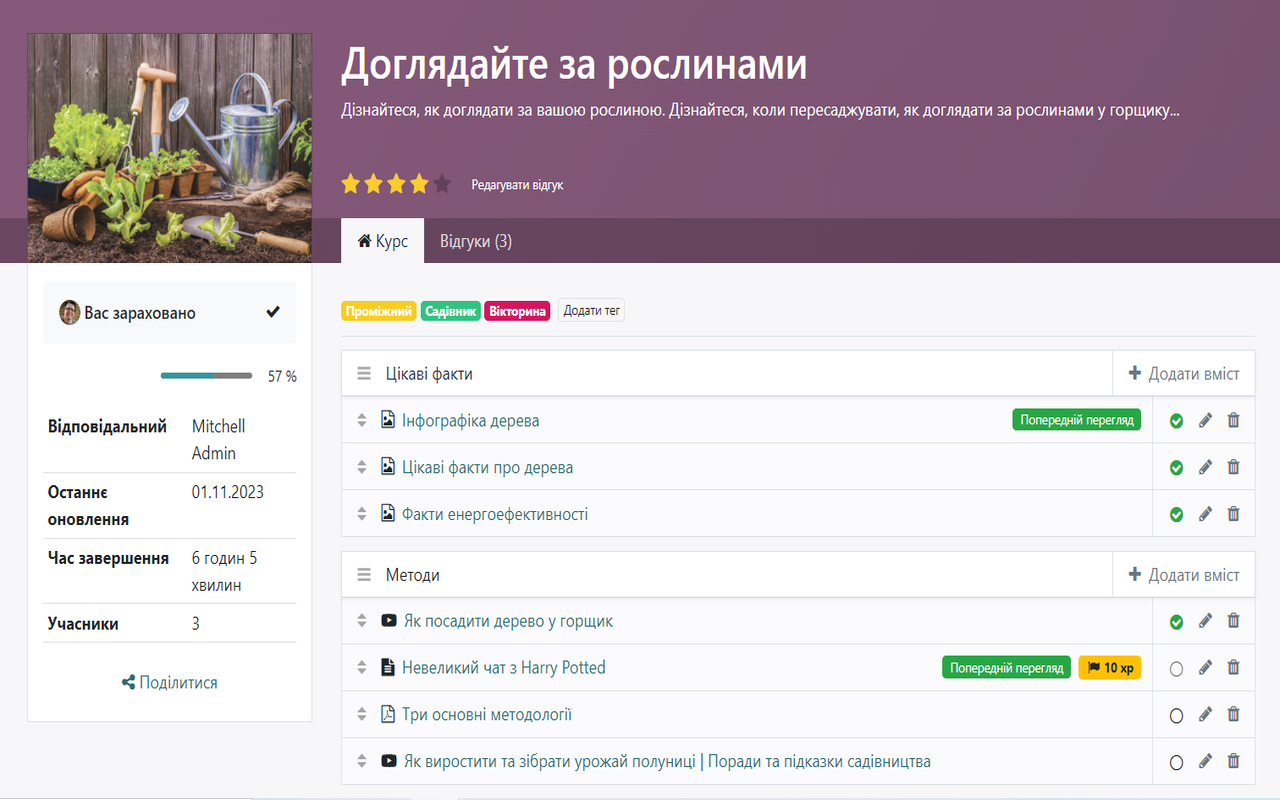
Task: Edit Як посадити дерево у горщик lesson
Action: 1205,621
